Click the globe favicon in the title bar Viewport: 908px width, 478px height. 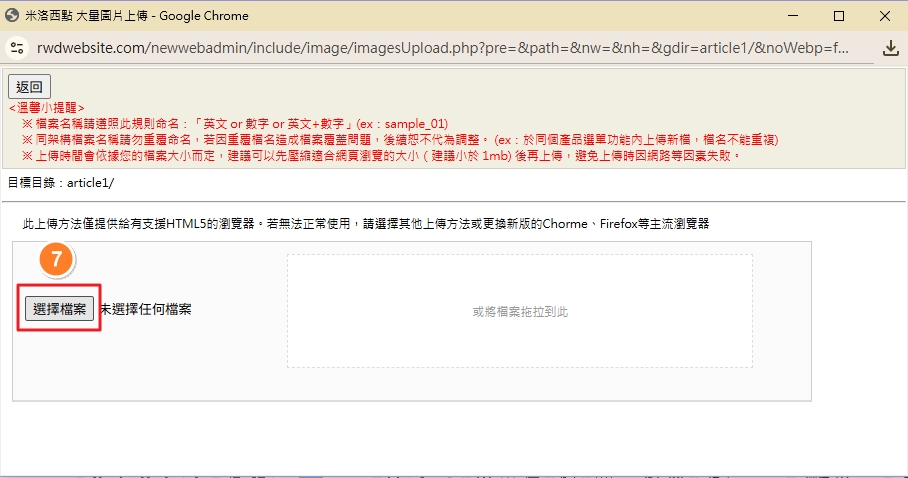point(13,16)
